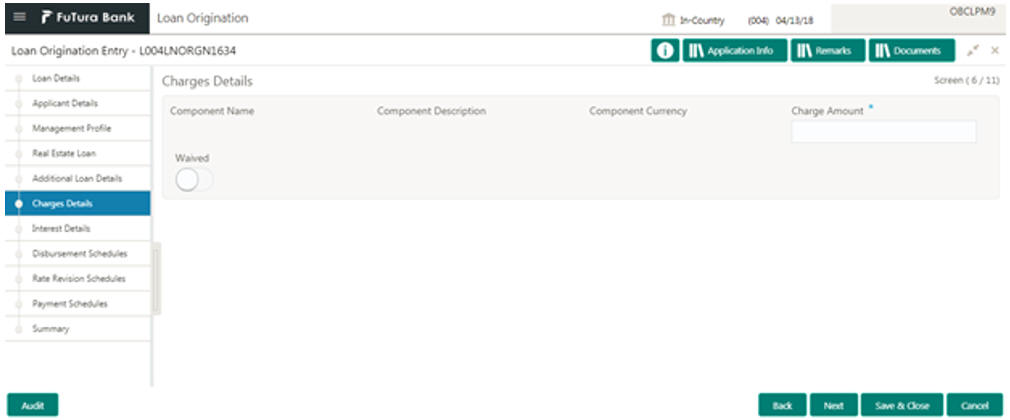Go to Real Estate Loan step
This screenshot has height=420, width=1010.
point(78,154)
